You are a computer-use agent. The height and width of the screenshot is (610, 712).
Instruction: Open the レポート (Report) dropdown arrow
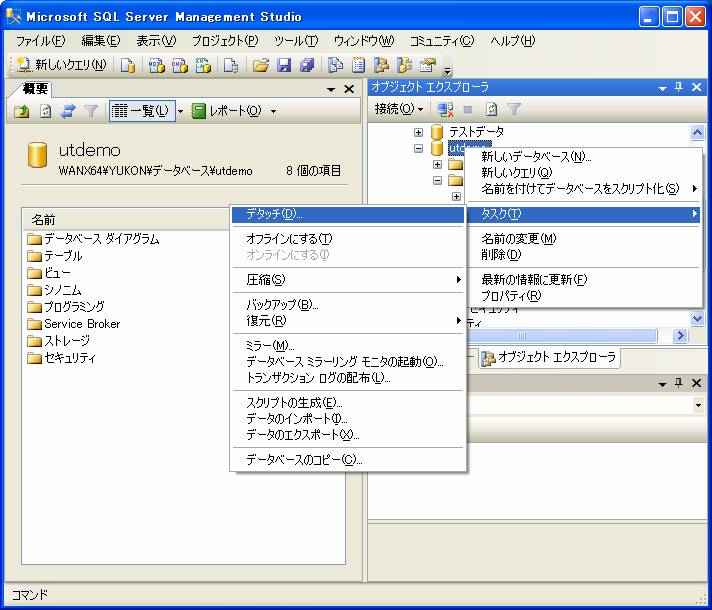coord(273,111)
